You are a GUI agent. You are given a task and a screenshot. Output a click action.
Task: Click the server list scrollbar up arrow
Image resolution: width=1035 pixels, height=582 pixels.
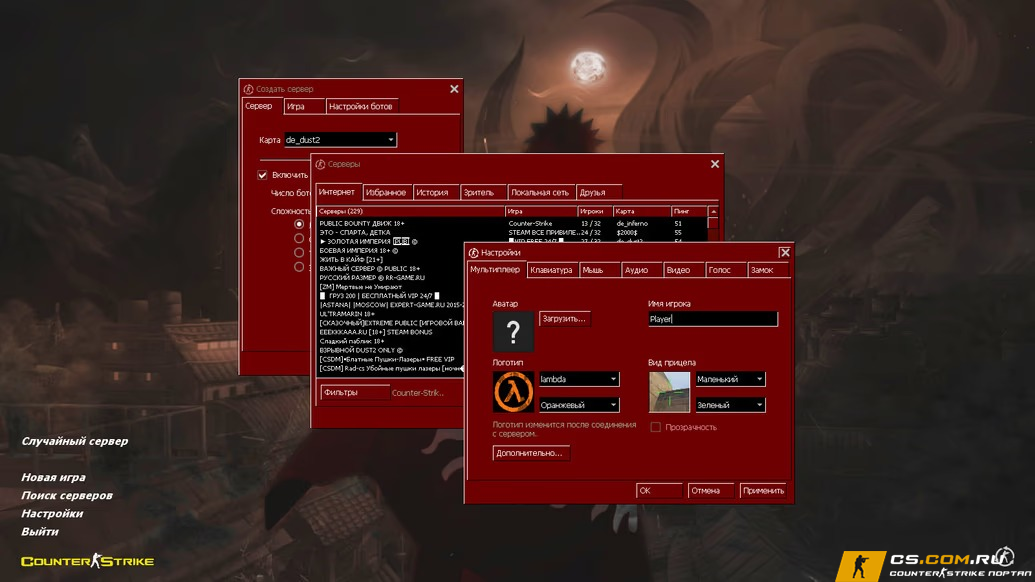tap(713, 211)
